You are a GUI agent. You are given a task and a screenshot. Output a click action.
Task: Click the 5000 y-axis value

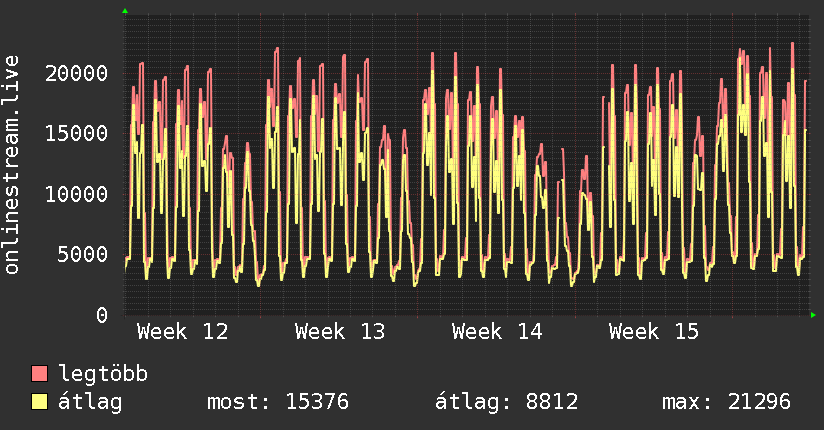point(83,255)
